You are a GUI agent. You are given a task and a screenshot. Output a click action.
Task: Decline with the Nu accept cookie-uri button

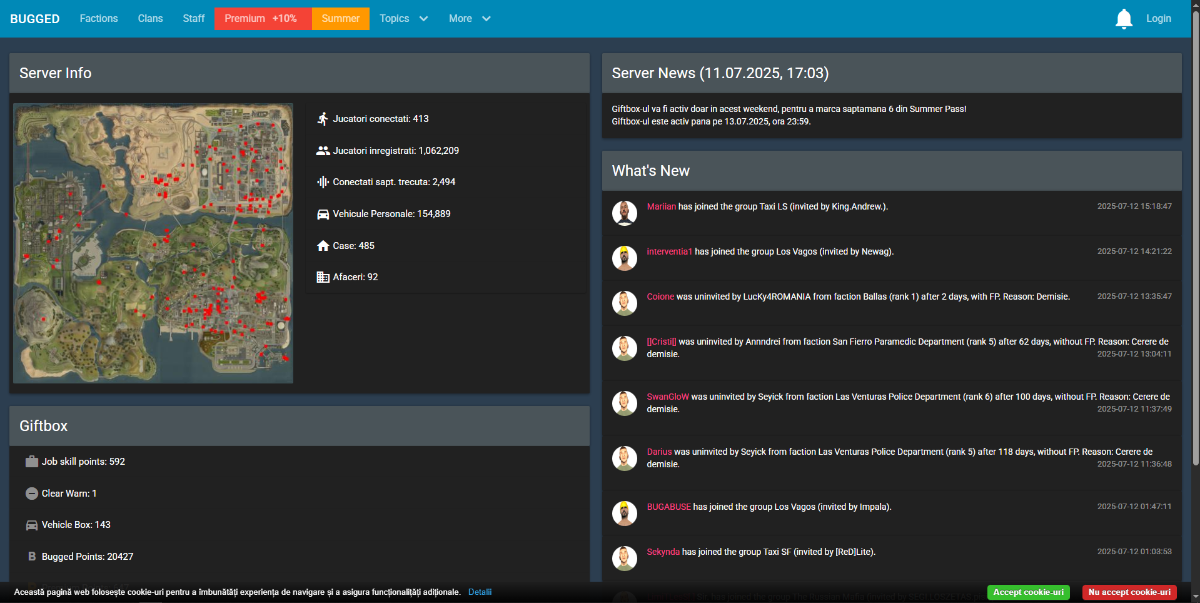(x=1129, y=592)
